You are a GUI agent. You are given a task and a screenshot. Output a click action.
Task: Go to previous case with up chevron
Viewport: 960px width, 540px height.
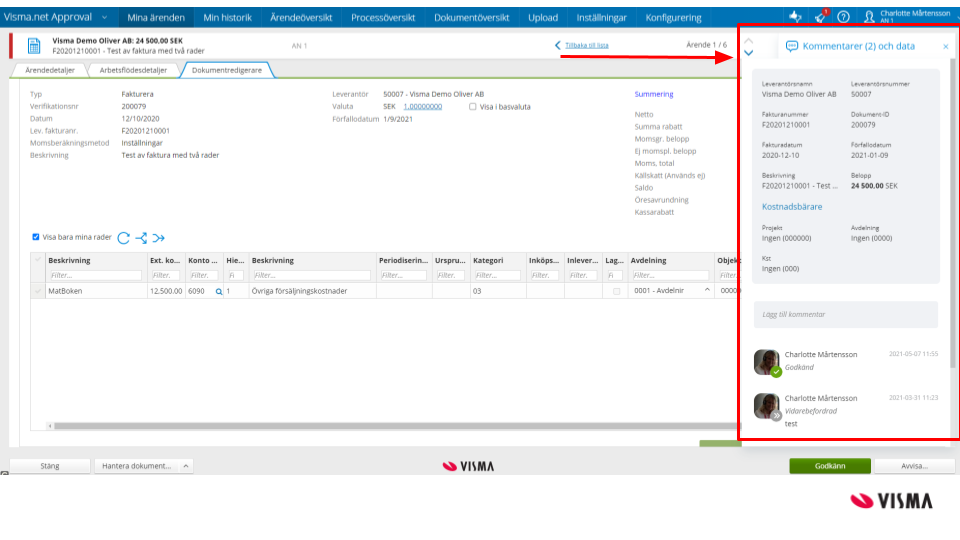point(748,41)
